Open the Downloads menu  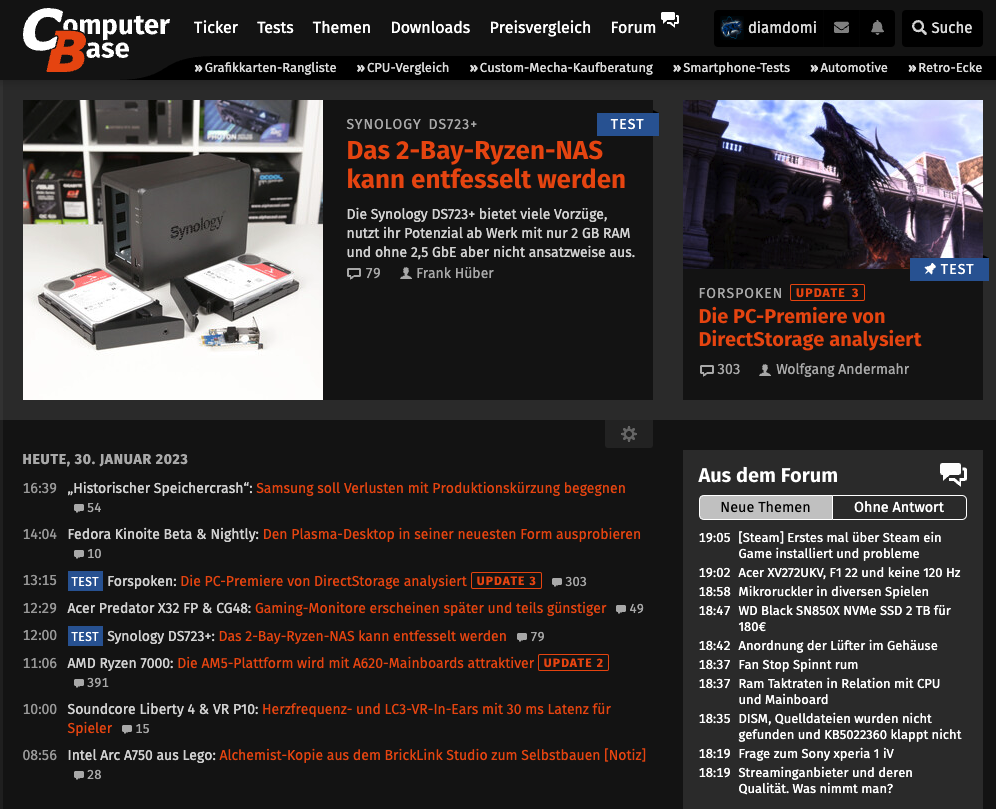point(430,28)
